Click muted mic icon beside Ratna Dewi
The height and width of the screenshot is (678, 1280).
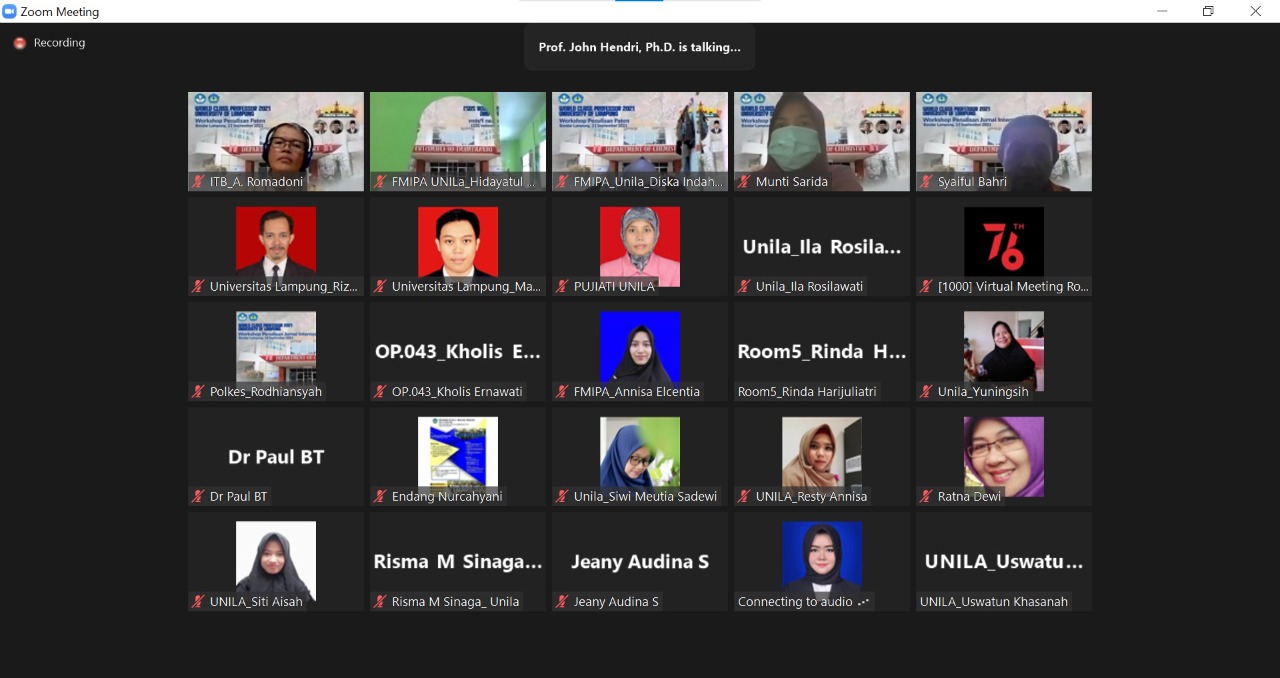[x=926, y=497]
